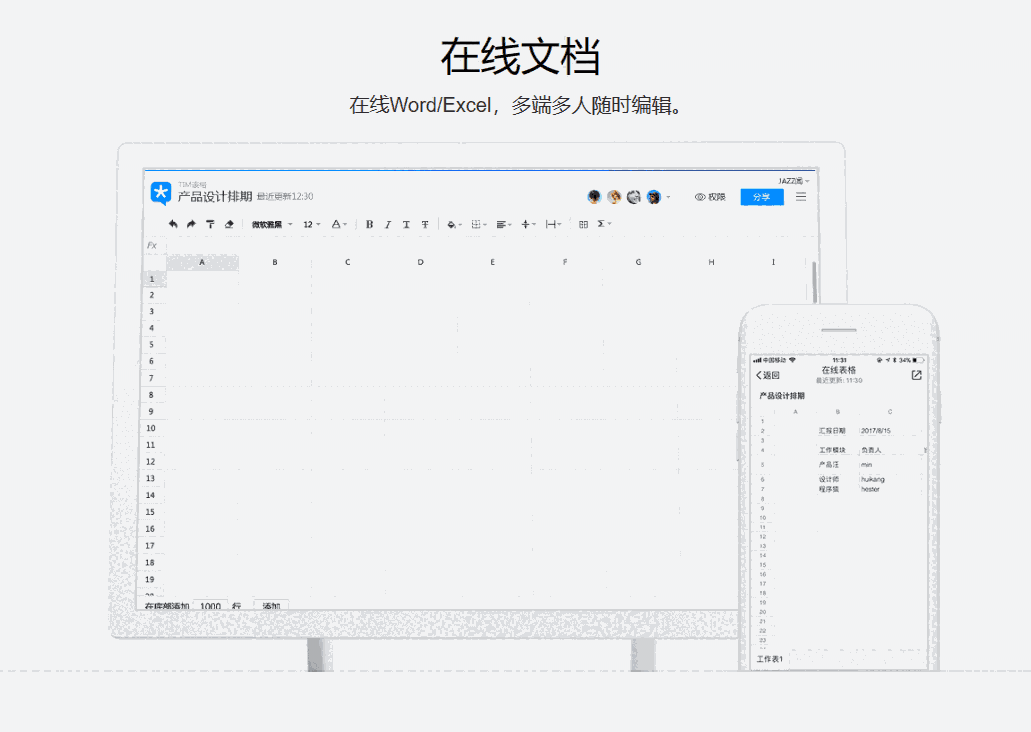Open the font size 12 dropdown
The image size is (1031, 732).
[x=312, y=224]
